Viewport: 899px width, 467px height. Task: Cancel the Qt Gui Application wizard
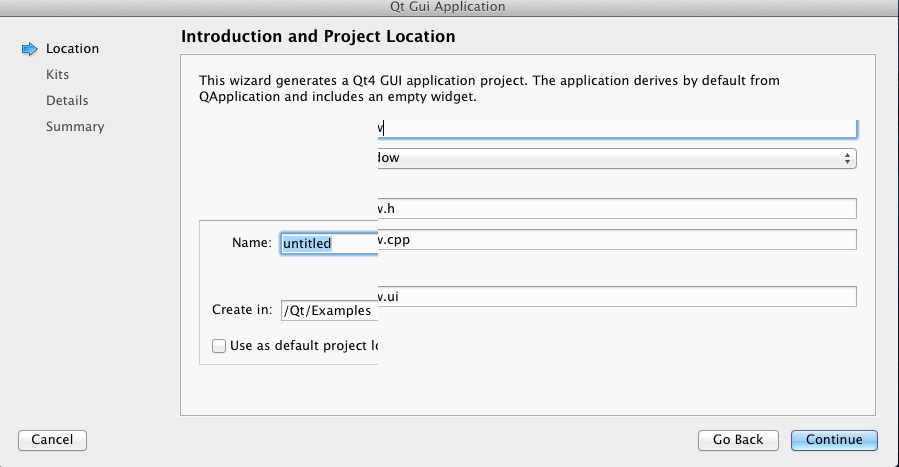[53, 440]
